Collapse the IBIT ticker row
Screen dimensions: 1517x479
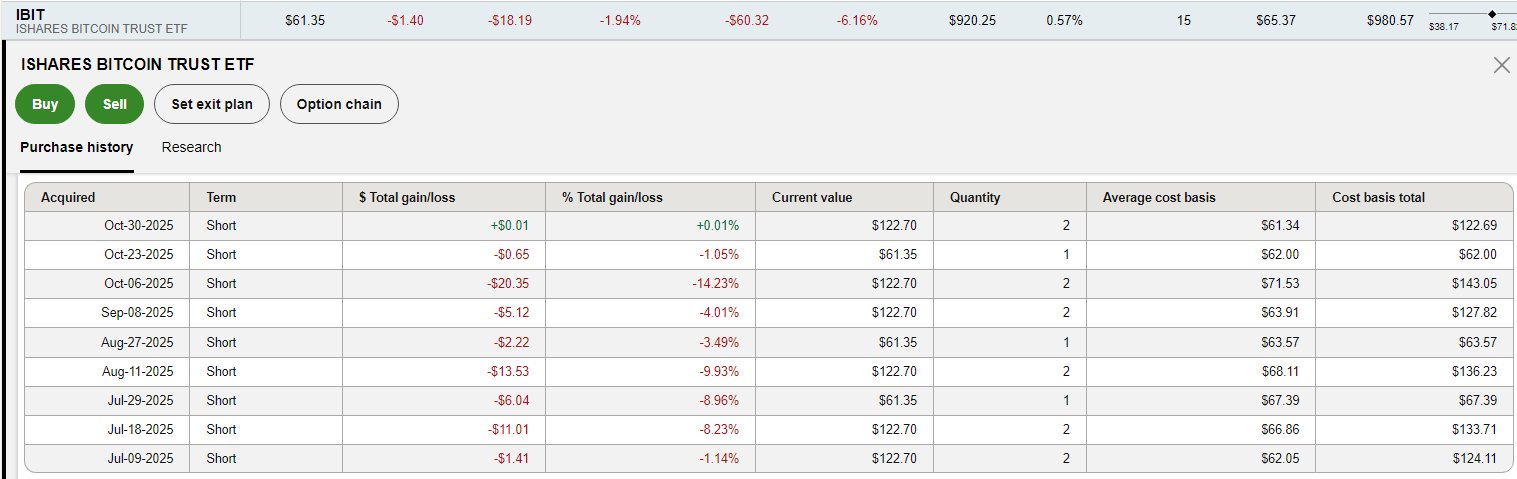[x=30, y=14]
